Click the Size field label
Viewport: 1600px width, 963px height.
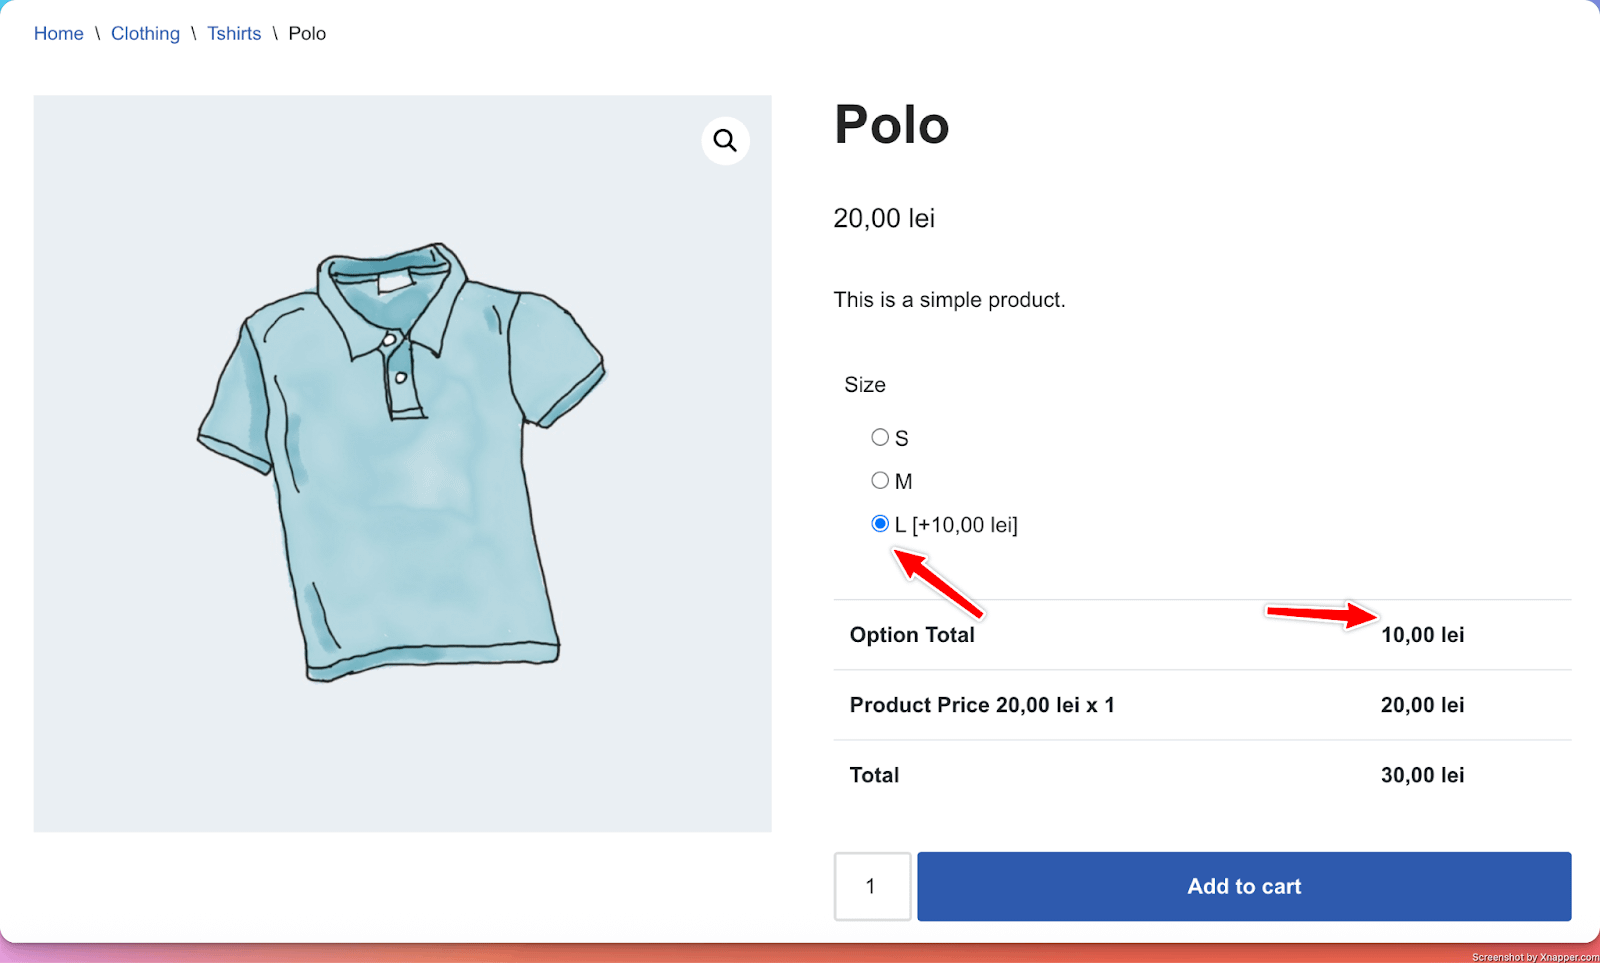865,385
